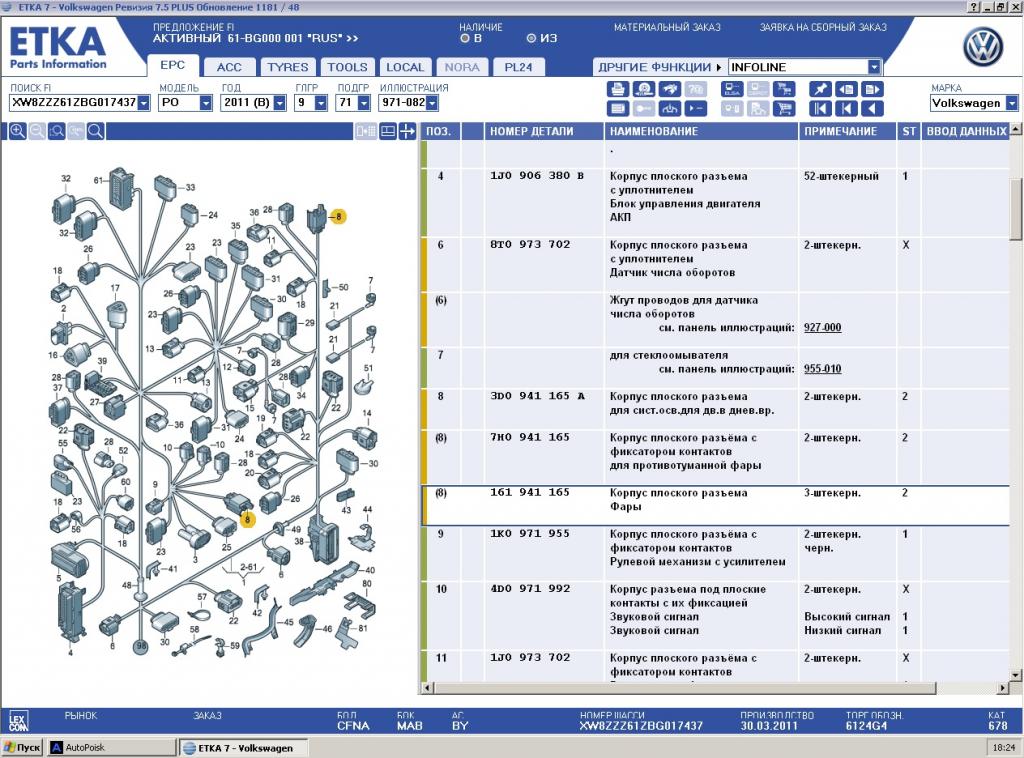Image resolution: width=1024 pixels, height=758 pixels.
Task: Click the LEX COM status bar icon
Action: (x=18, y=721)
